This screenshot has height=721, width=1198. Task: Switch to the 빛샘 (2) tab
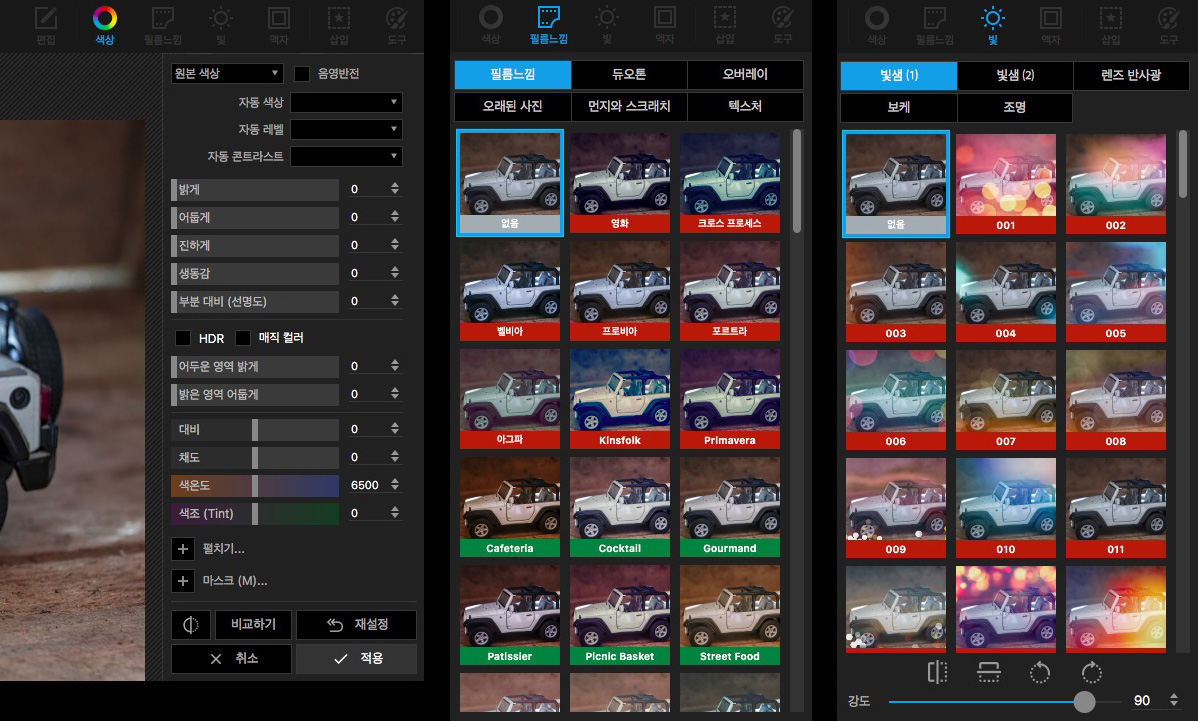point(1015,75)
